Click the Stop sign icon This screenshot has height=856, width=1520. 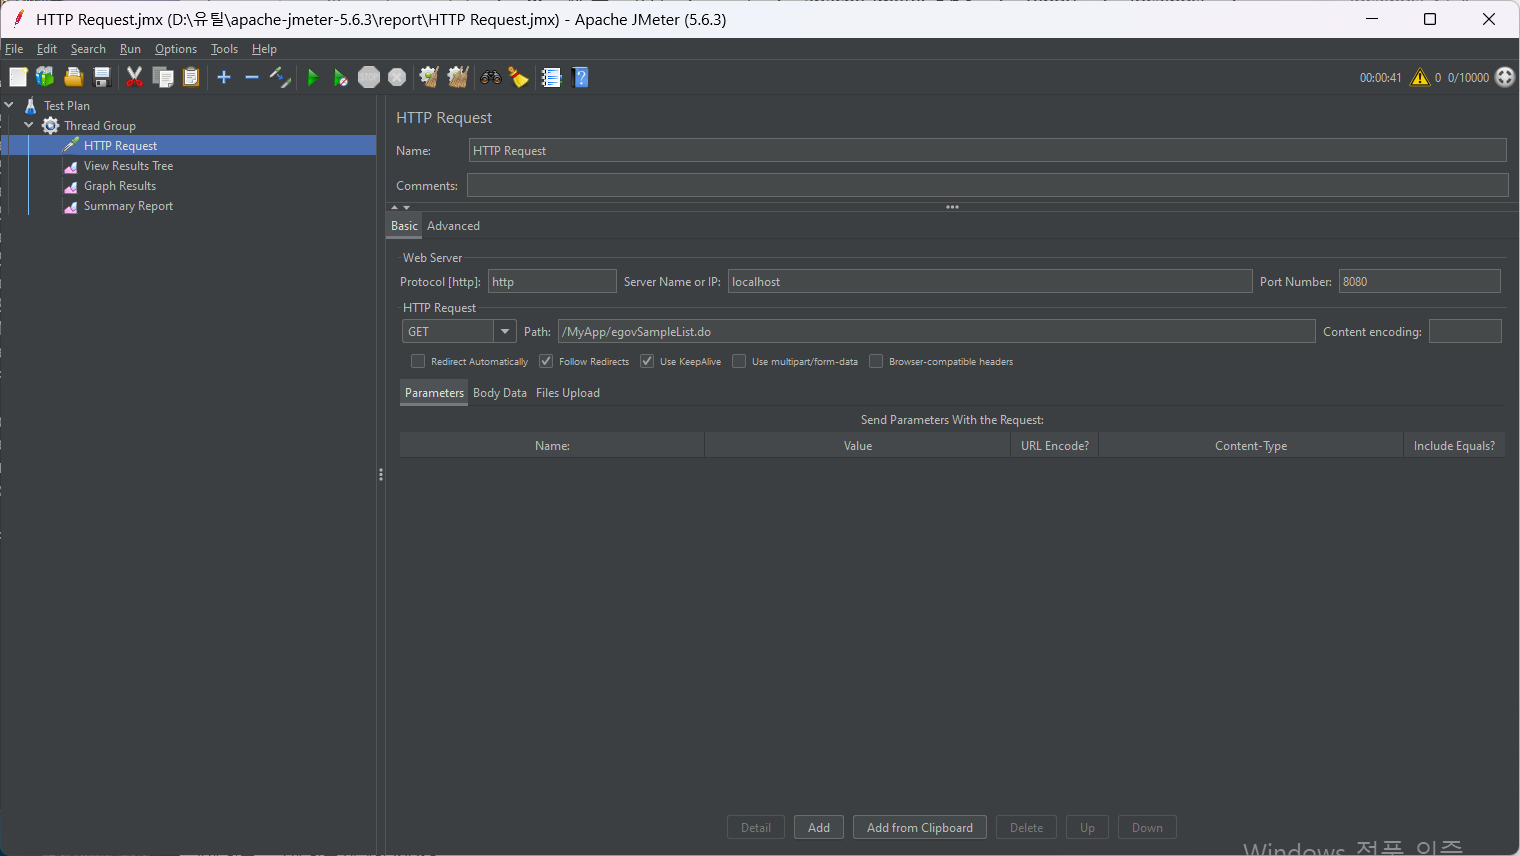pos(369,77)
